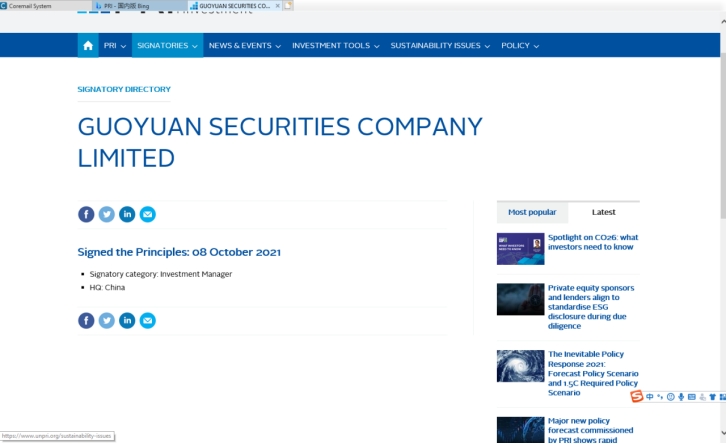Open 'Private equity sponsors and lenders' article

coord(591,307)
